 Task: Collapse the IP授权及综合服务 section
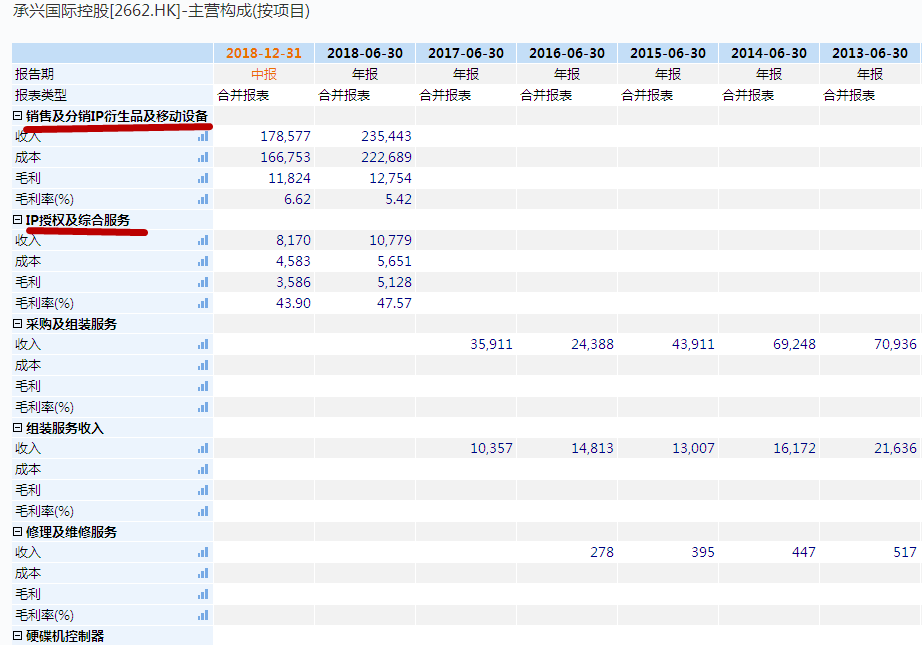click(x=18, y=220)
